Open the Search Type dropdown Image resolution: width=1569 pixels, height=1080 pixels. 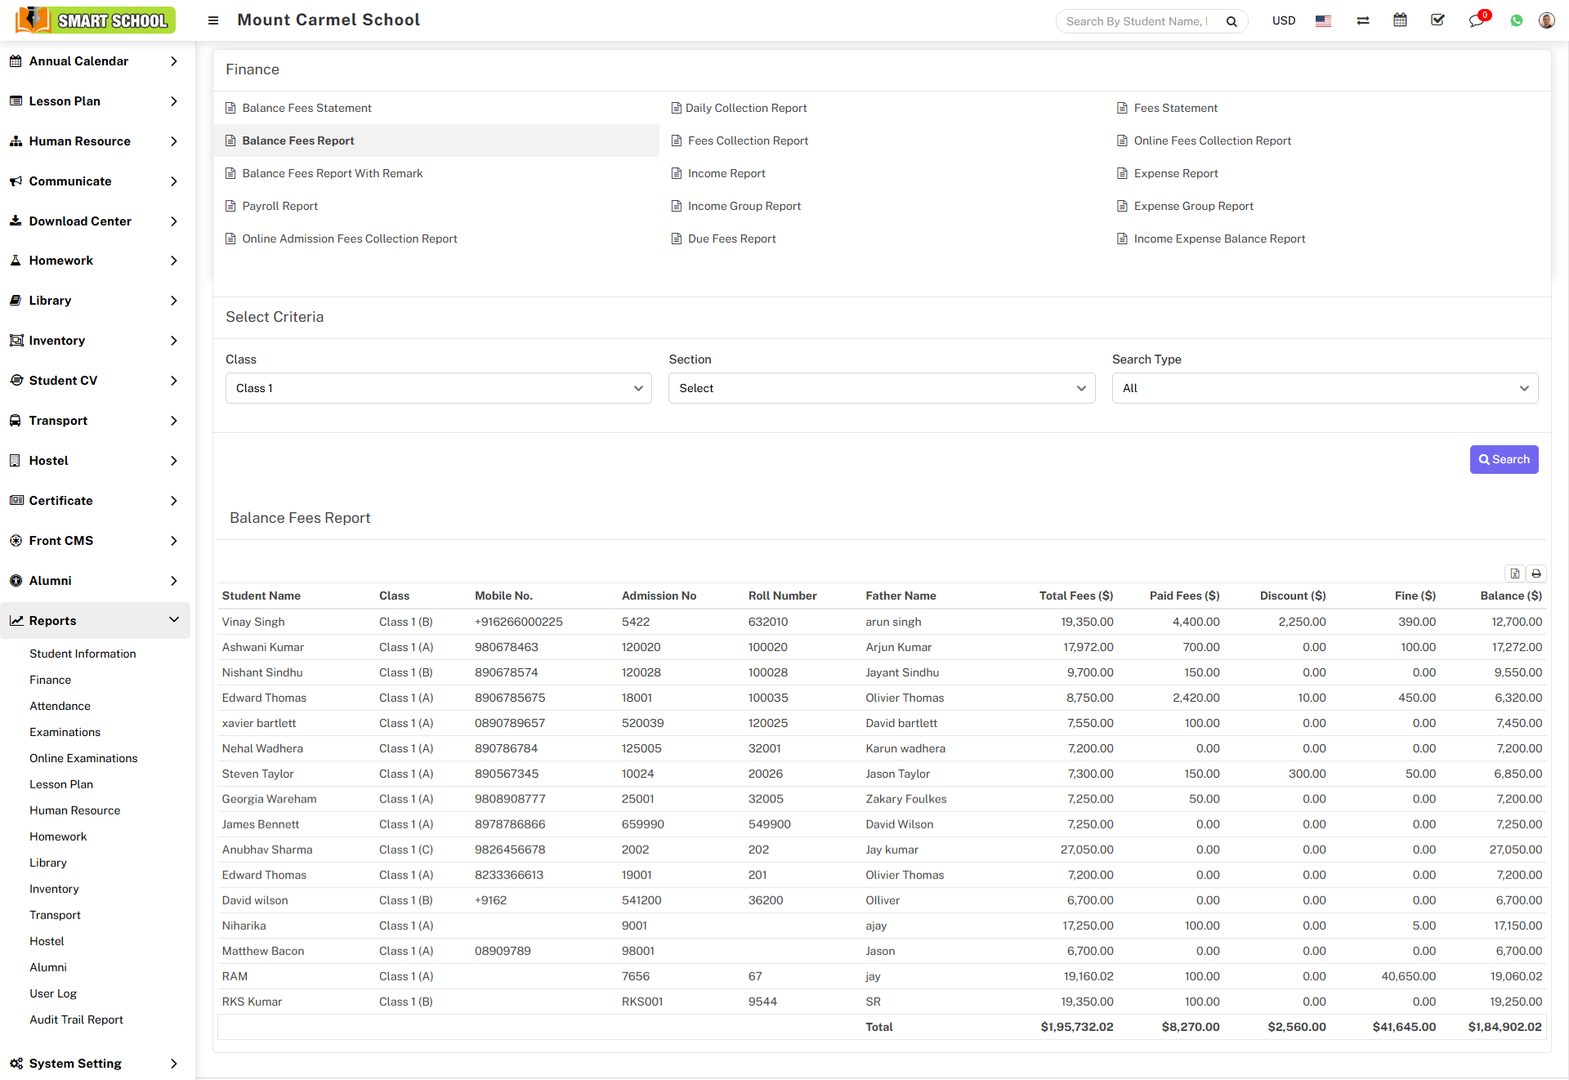1324,388
